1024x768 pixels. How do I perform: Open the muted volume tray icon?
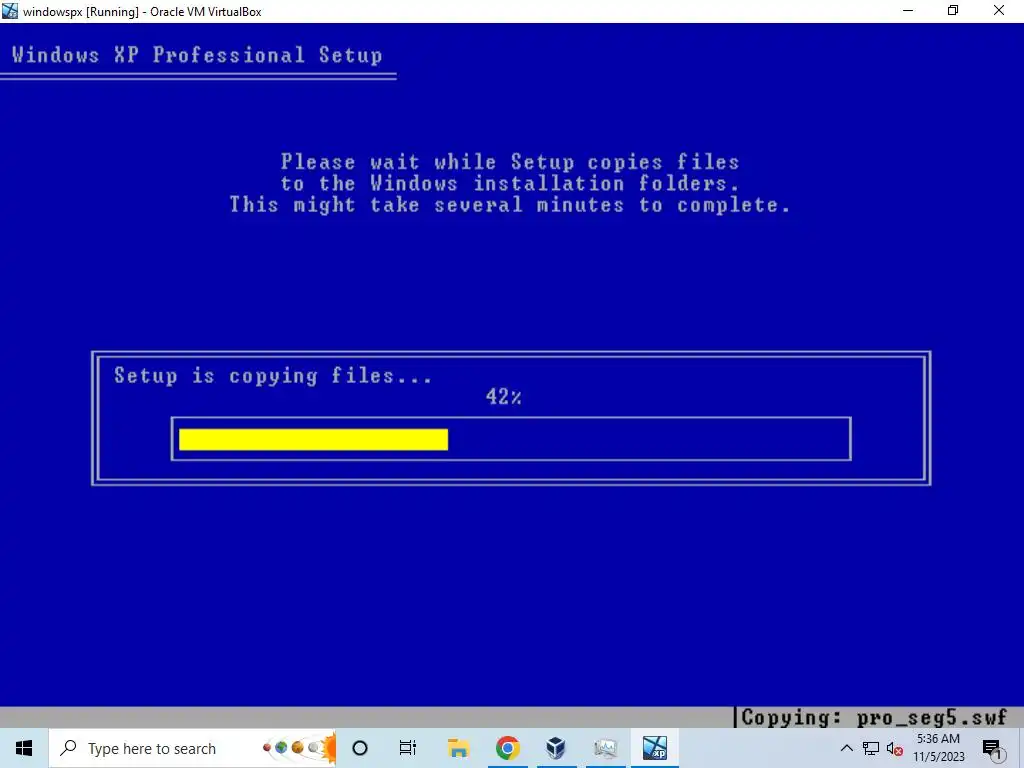[x=895, y=749]
